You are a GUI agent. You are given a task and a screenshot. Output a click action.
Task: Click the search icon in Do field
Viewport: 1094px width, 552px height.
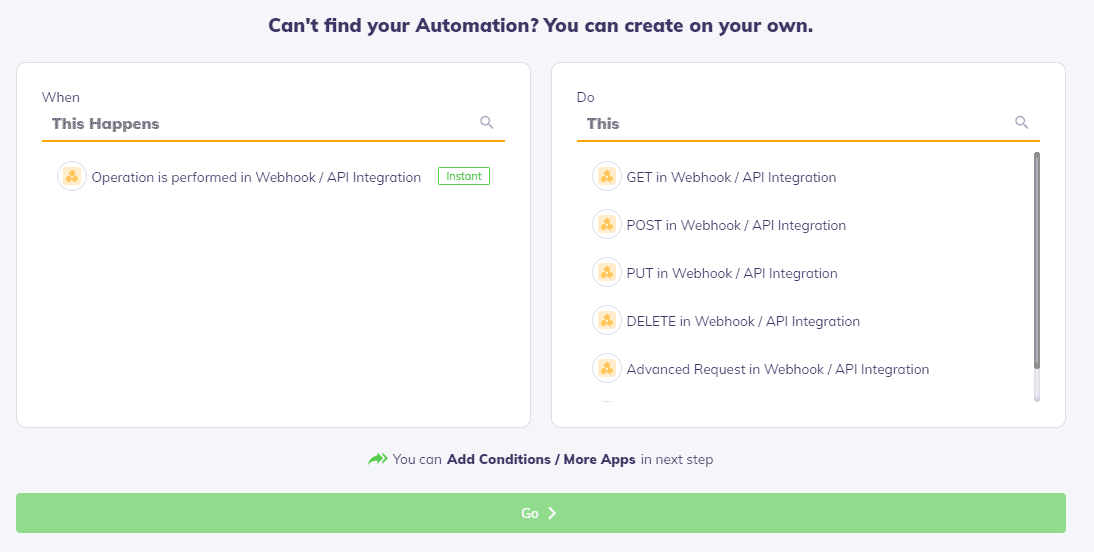(1021, 123)
